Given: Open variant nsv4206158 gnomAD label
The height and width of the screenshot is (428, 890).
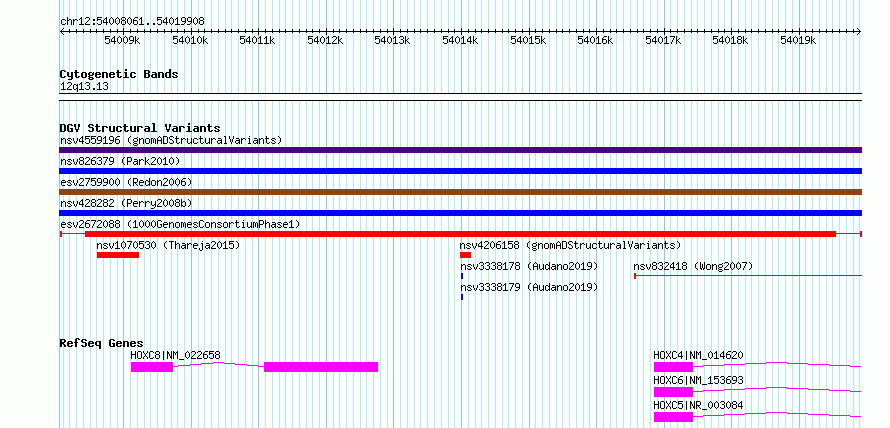Looking at the screenshot, I should (570, 245).
